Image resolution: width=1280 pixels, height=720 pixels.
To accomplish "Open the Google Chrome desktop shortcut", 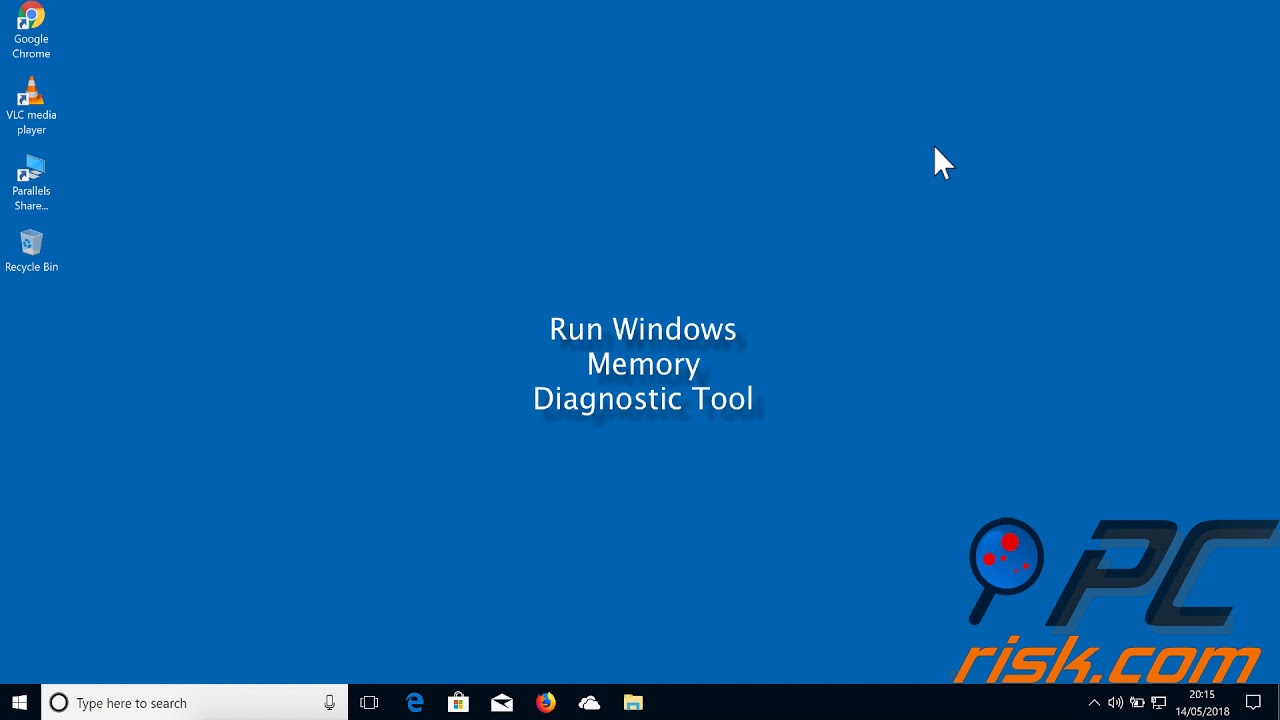I will (31, 32).
